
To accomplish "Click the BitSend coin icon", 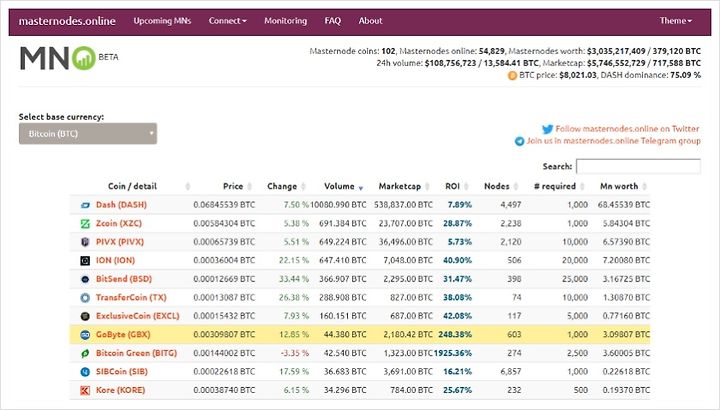I will [85, 279].
